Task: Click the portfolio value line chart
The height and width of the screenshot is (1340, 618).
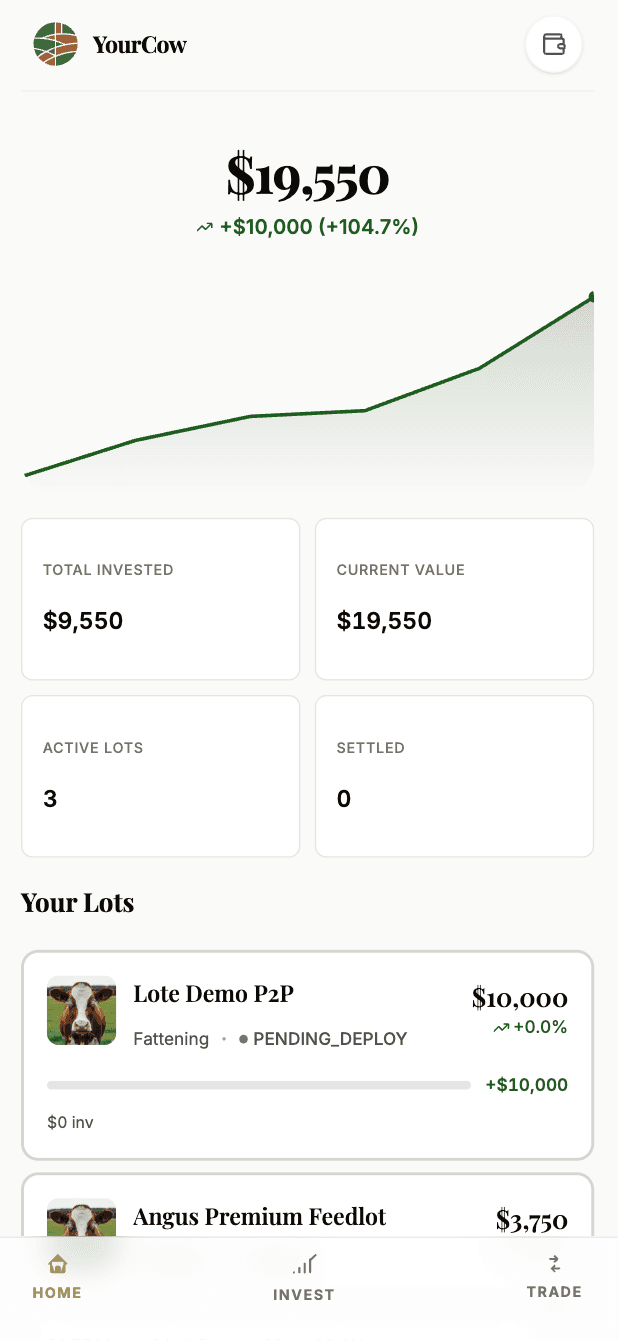Action: pos(309,400)
